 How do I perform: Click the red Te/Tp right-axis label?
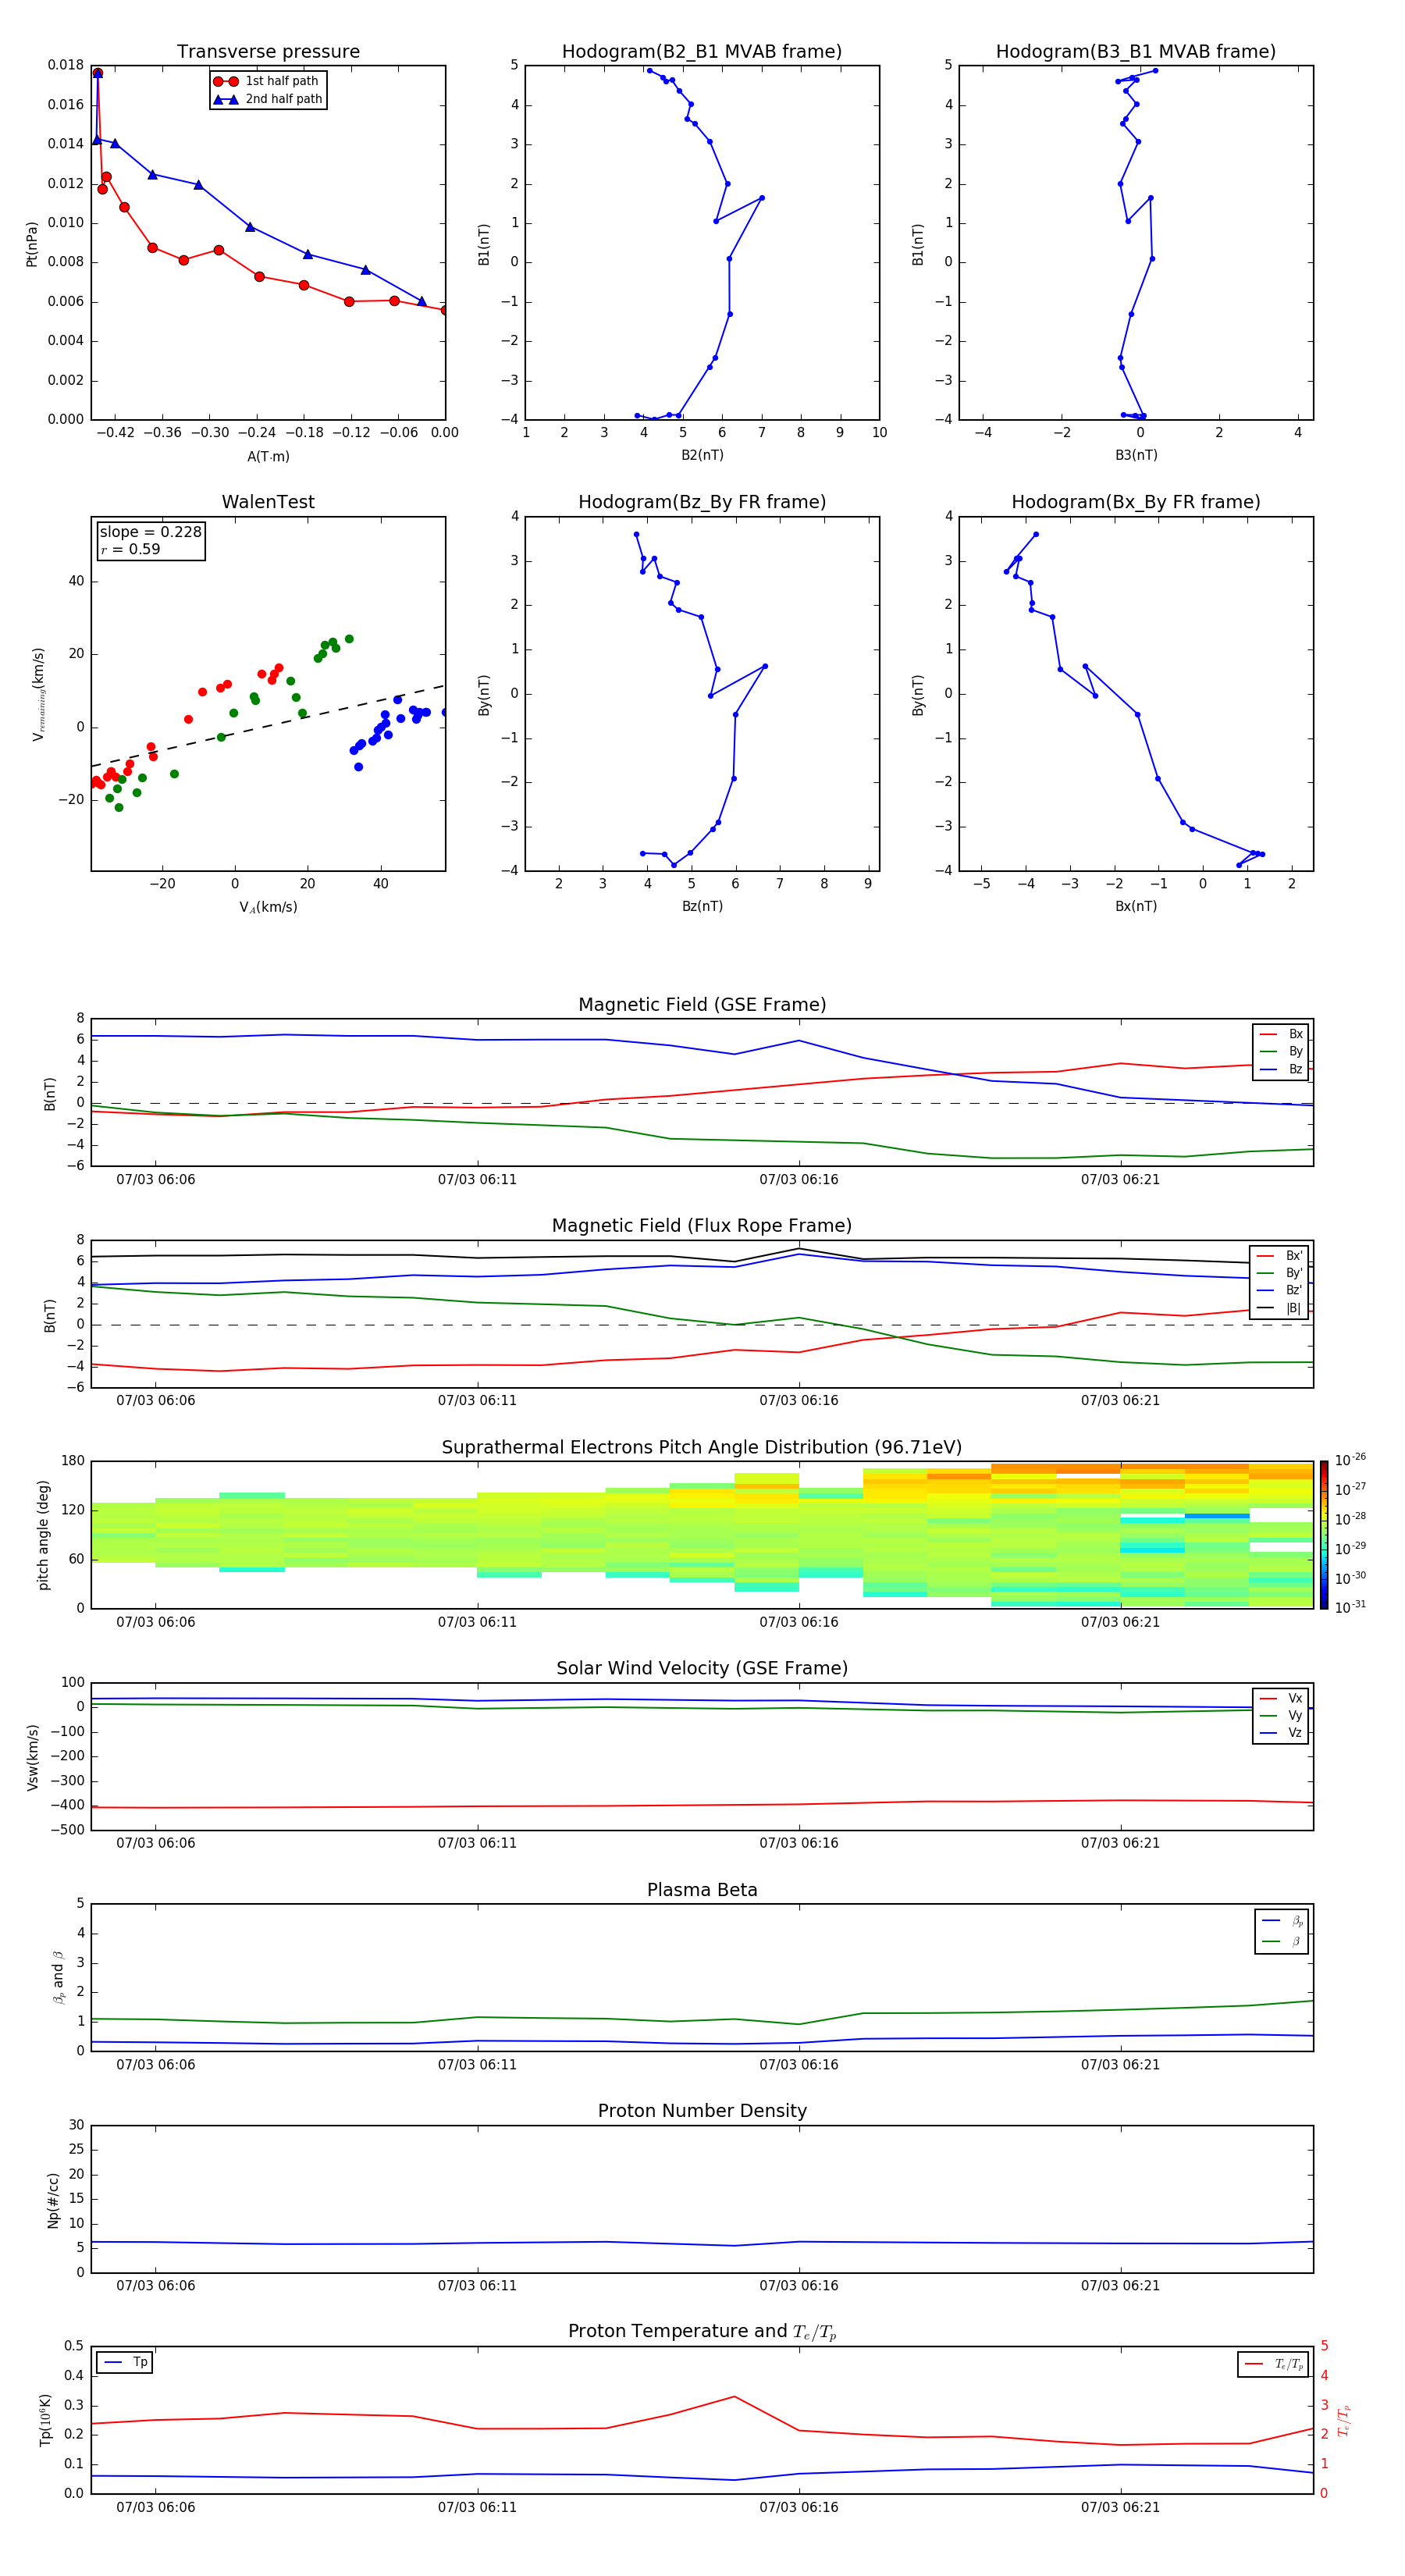pyautogui.click(x=1344, y=2420)
